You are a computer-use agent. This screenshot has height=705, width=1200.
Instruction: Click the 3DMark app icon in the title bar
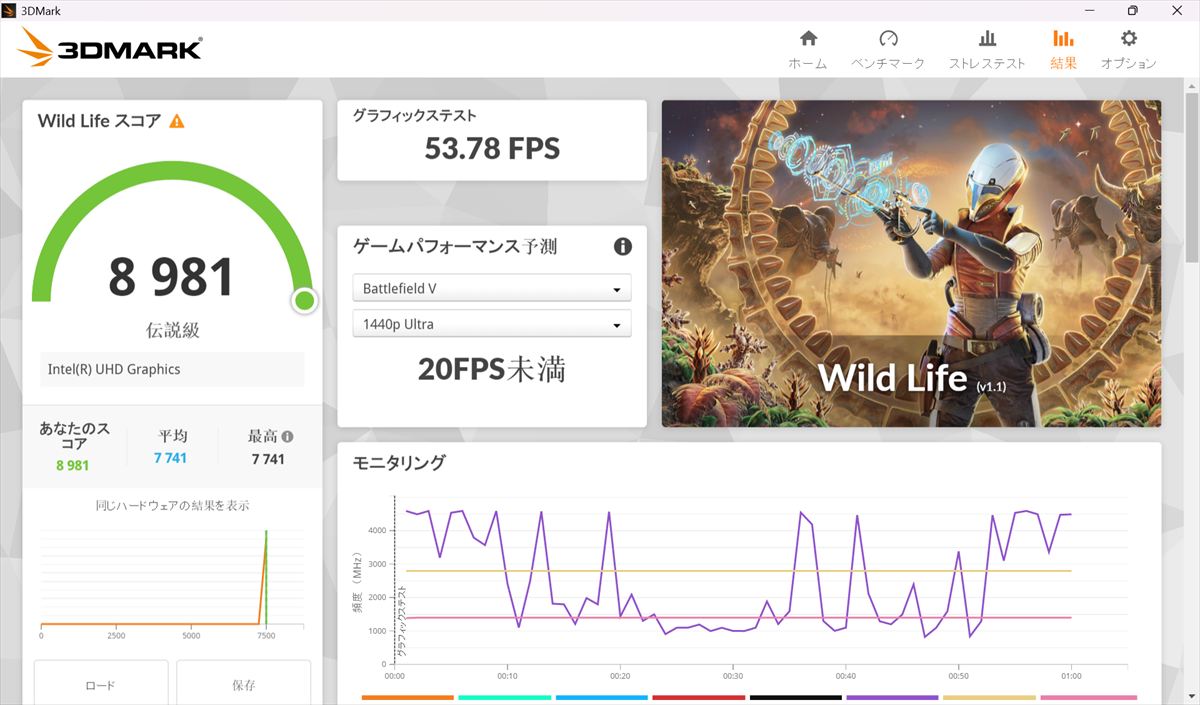11,10
